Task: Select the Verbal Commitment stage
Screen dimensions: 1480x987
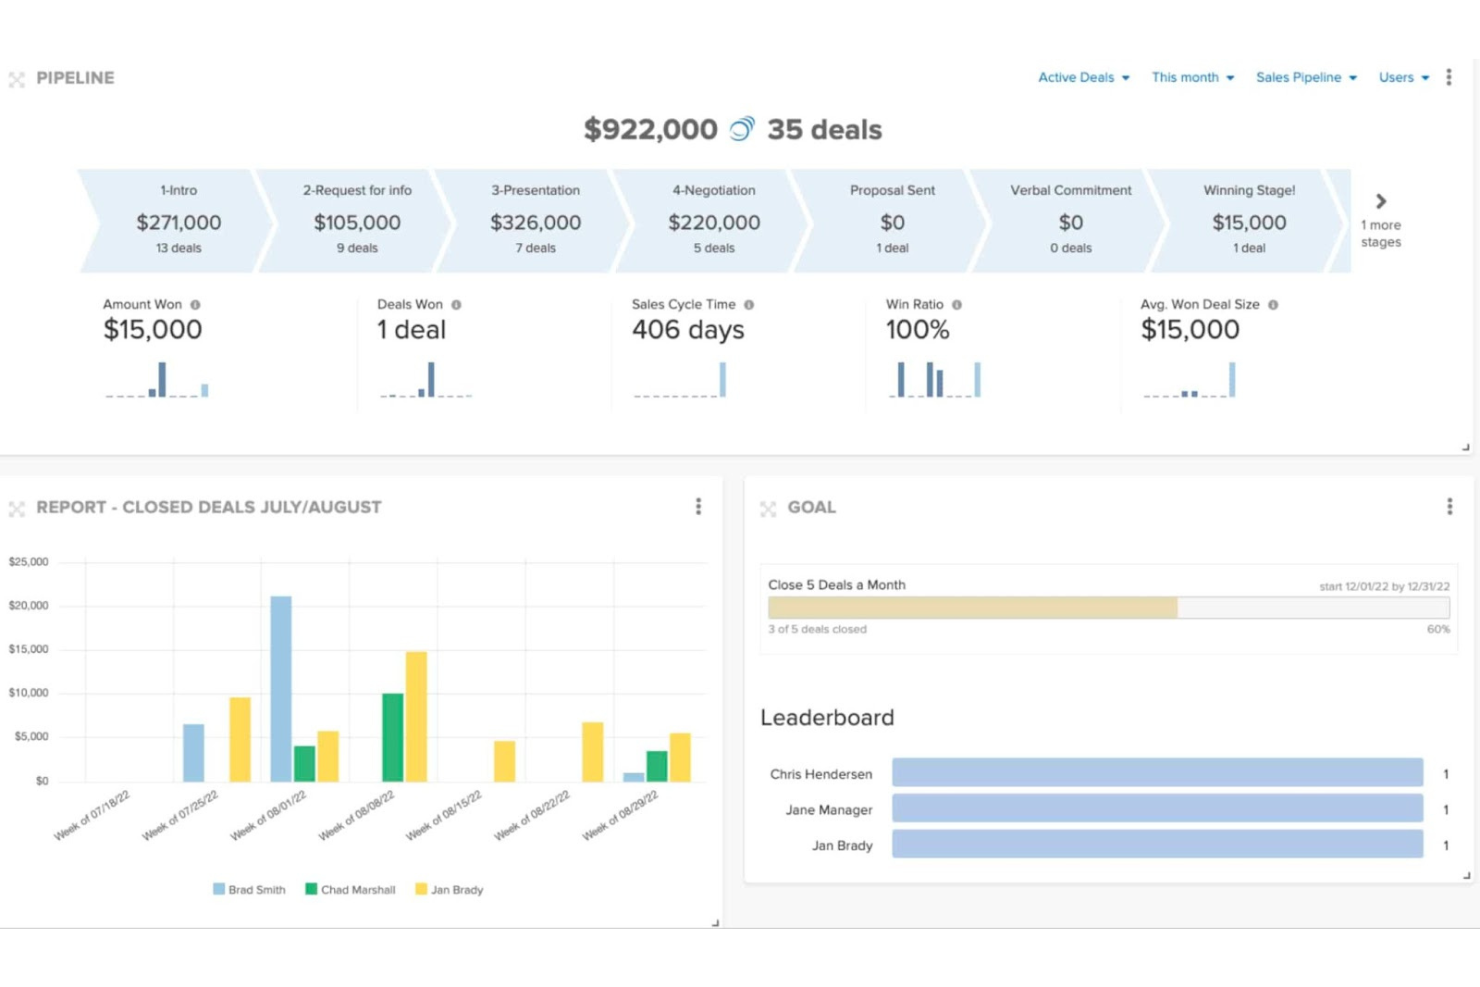Action: tap(1071, 221)
